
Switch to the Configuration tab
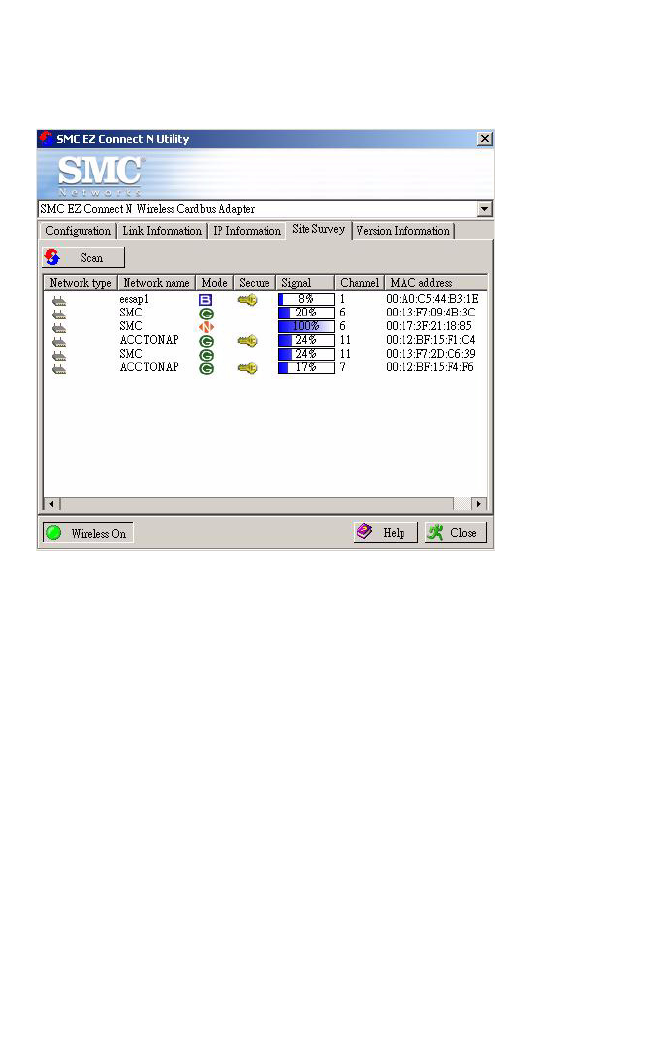pyautogui.click(x=78, y=231)
